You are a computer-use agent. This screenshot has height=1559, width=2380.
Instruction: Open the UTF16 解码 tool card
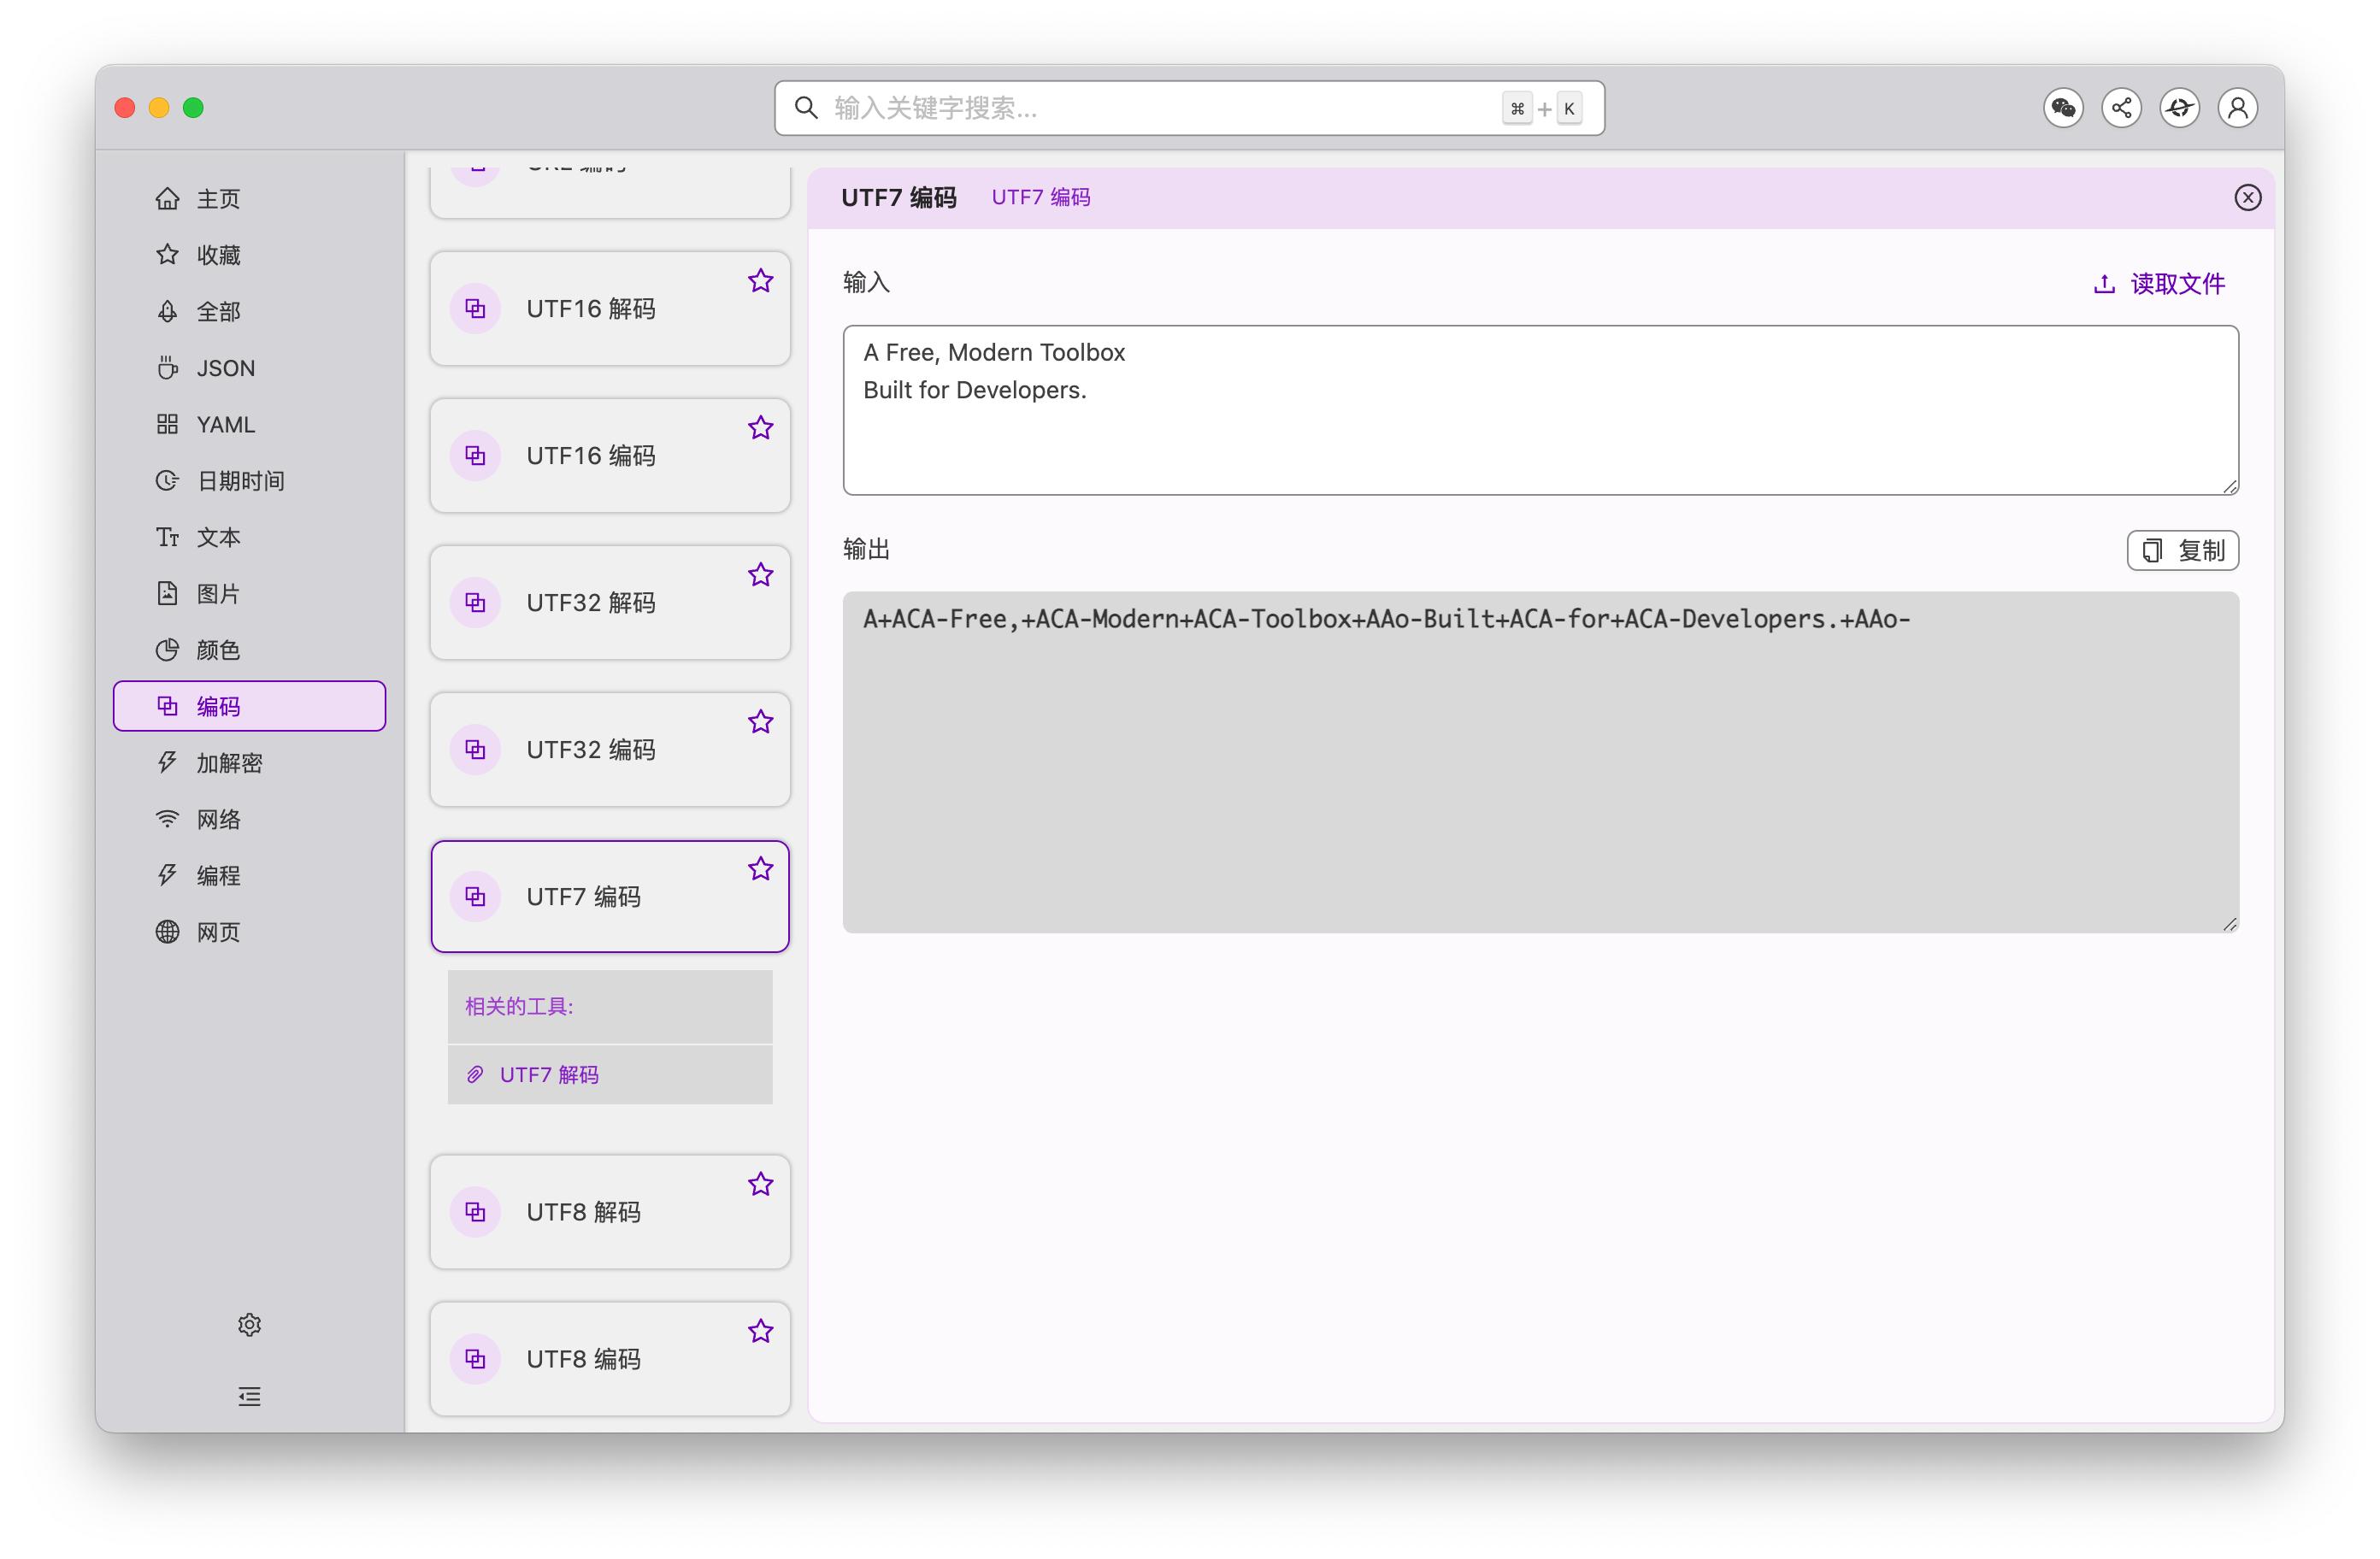(610, 309)
